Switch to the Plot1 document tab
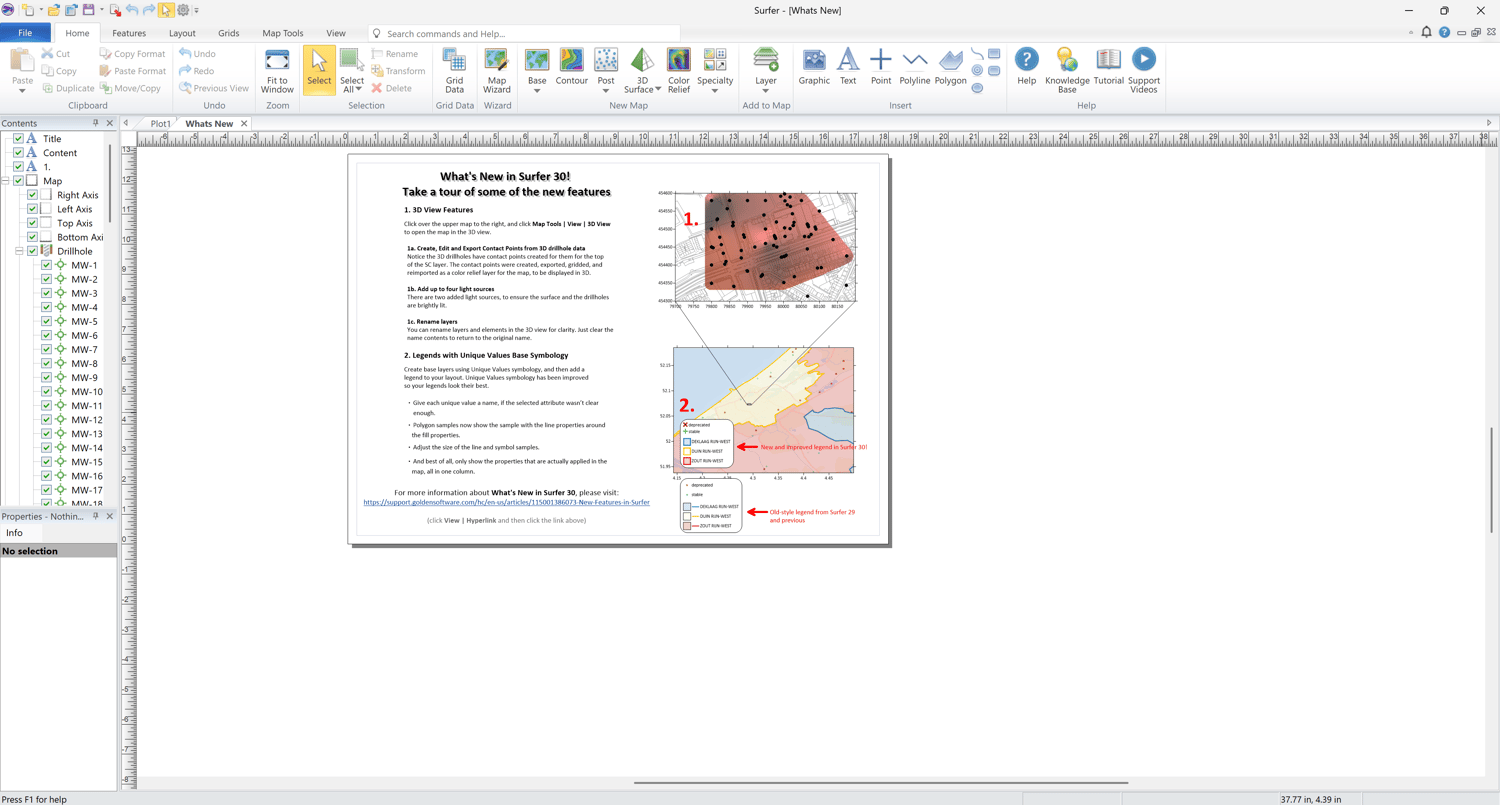Viewport: 1500px width, 805px height. pos(160,124)
